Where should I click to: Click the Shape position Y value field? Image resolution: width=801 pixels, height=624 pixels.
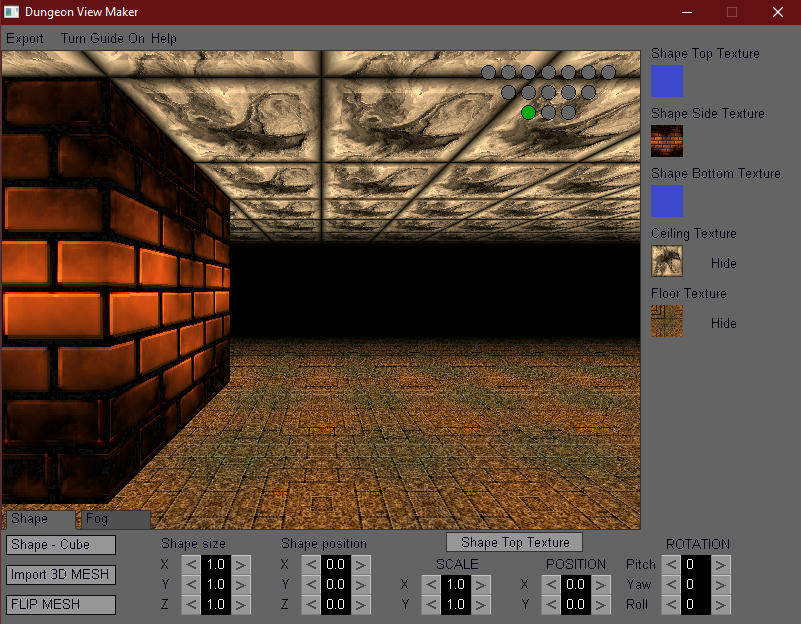[x=336, y=585]
